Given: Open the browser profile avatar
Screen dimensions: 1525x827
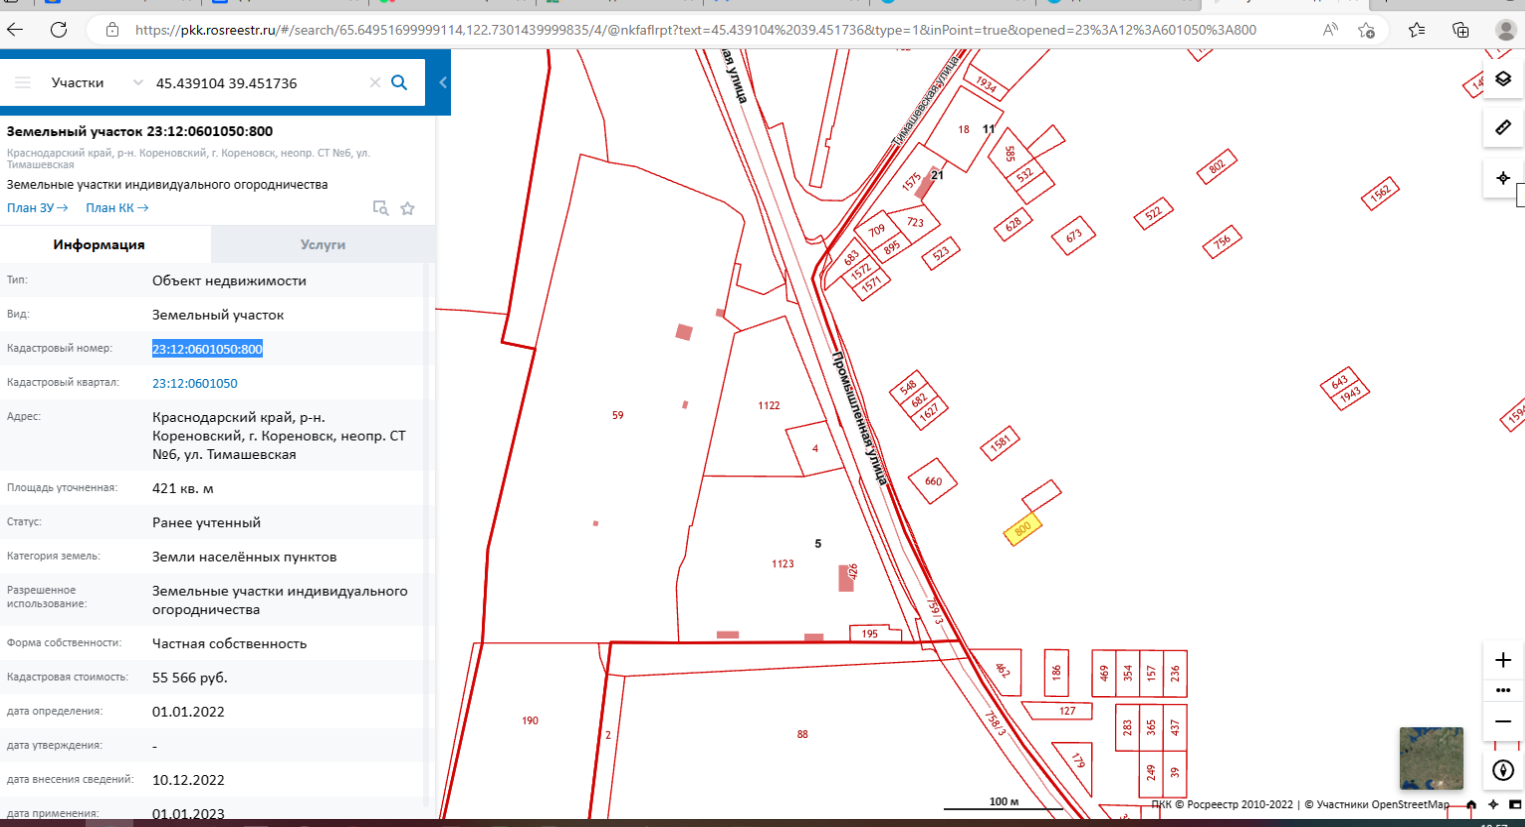Looking at the screenshot, I should point(1506,30).
